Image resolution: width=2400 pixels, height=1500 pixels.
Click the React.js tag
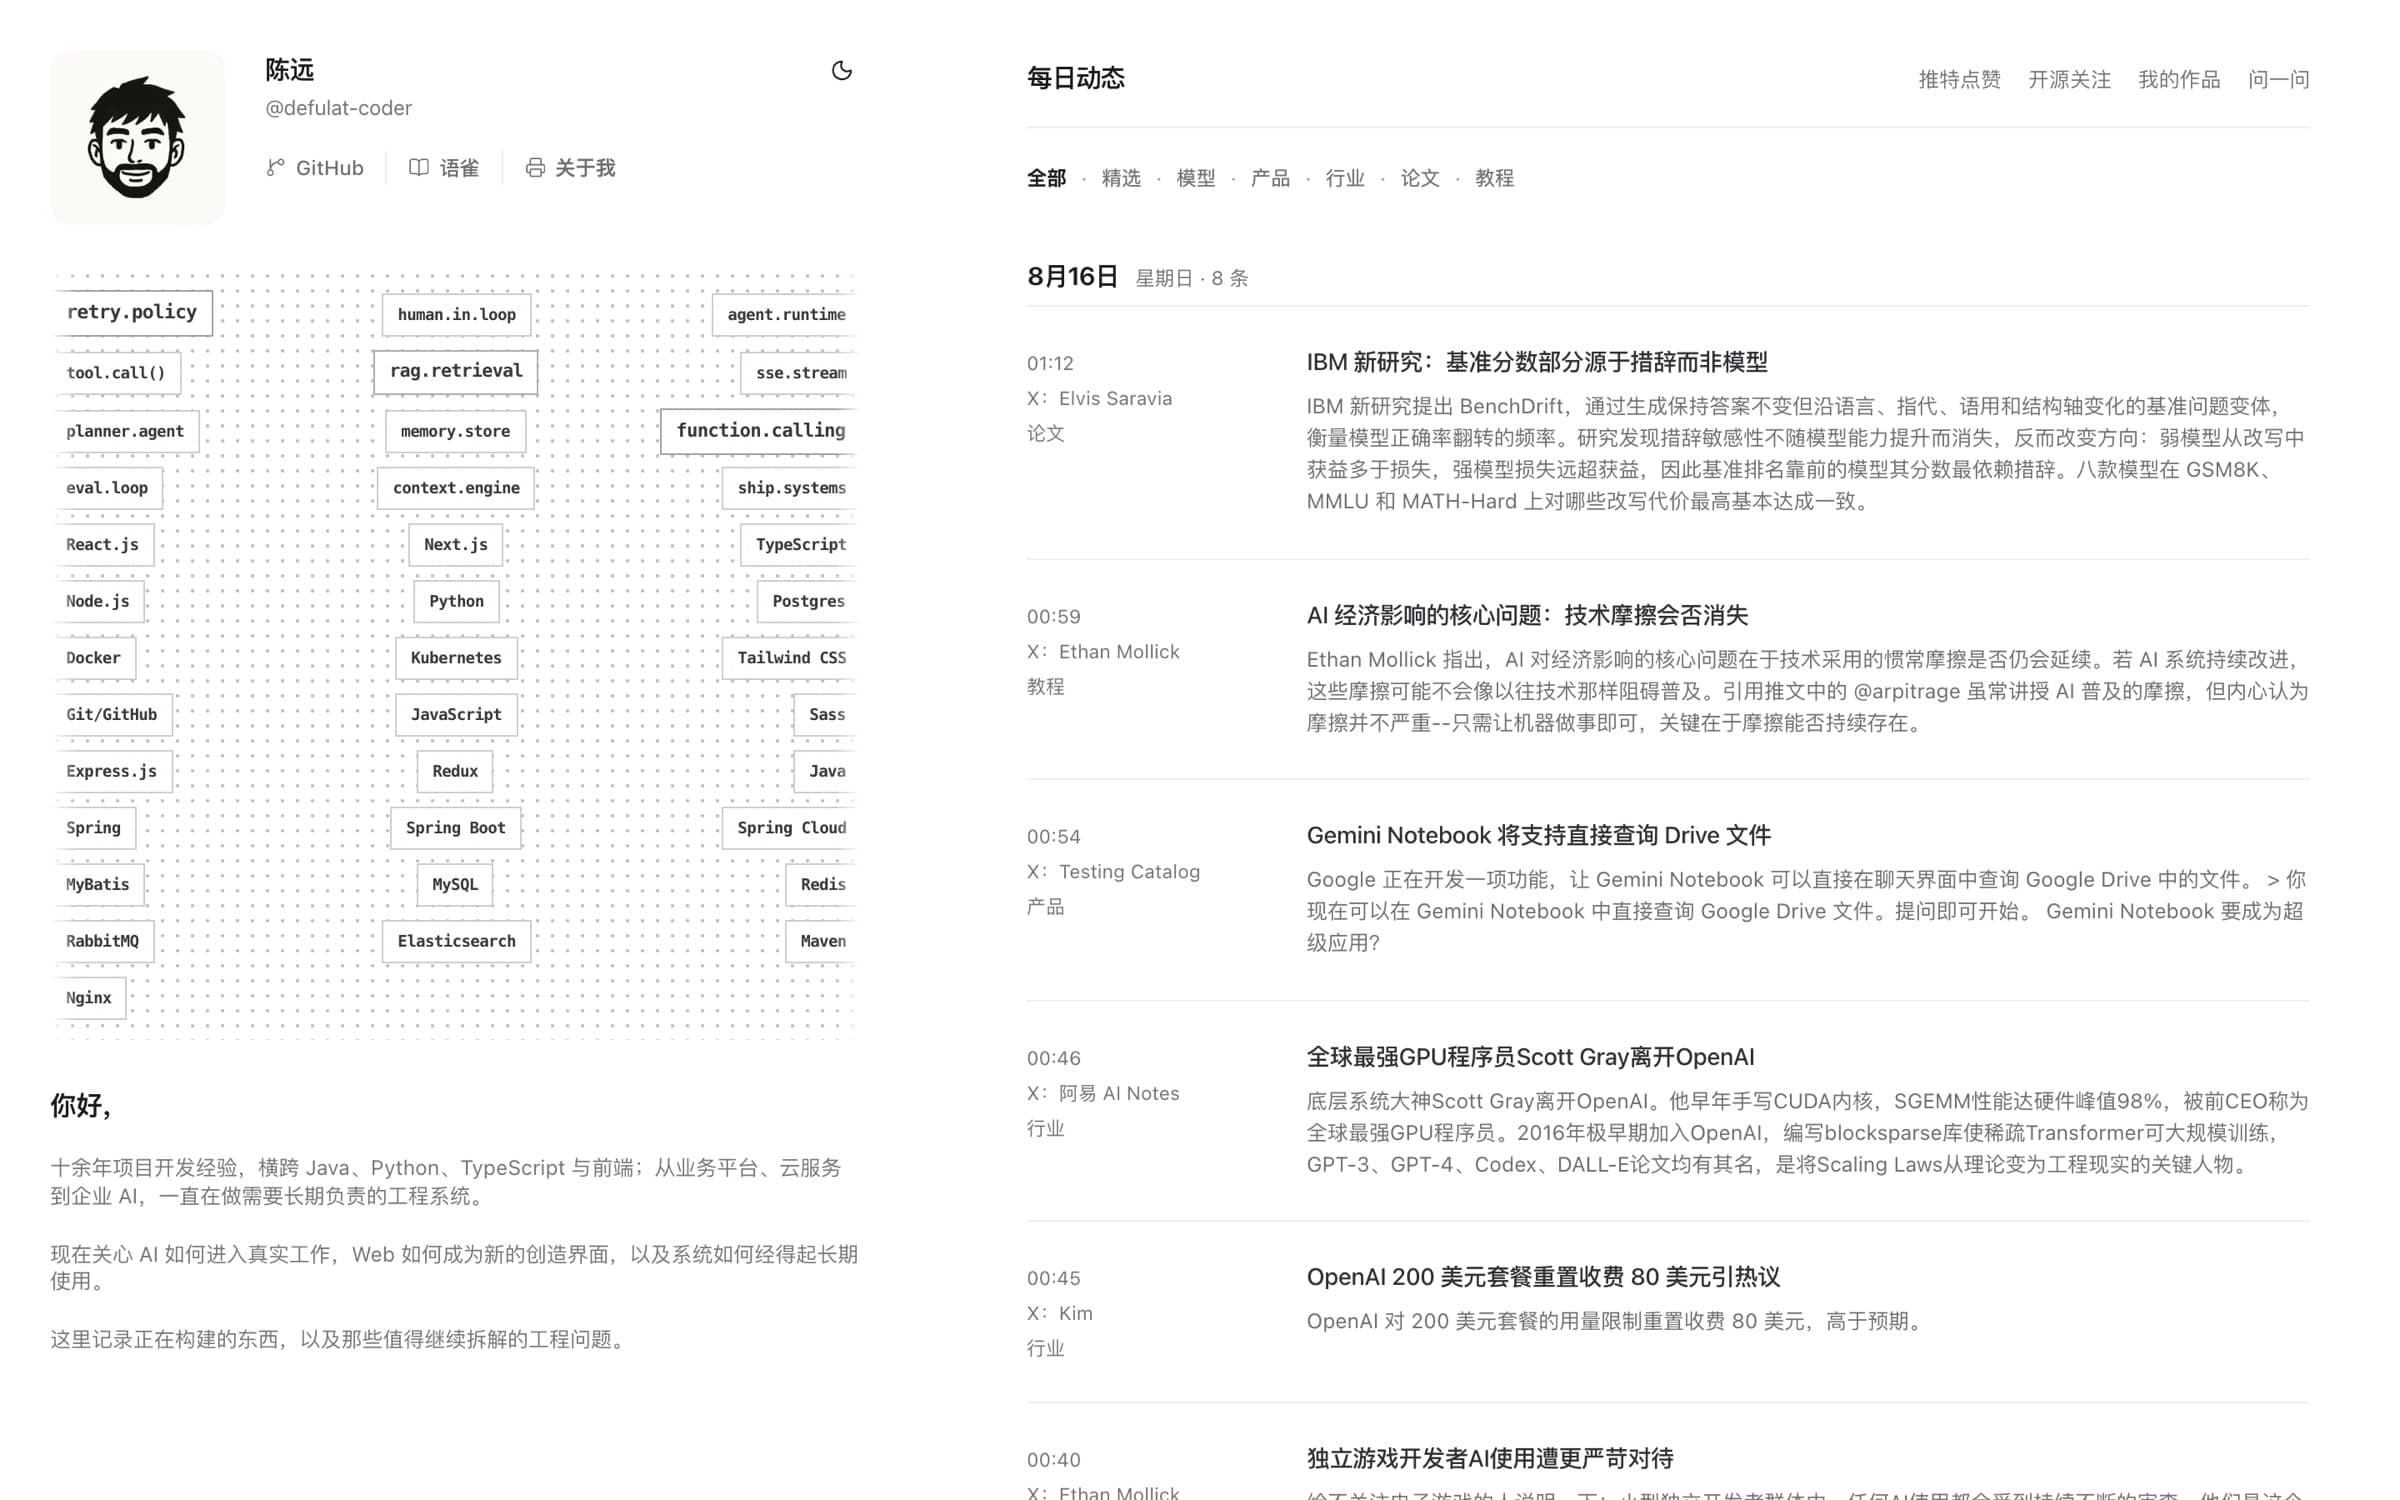tap(103, 545)
